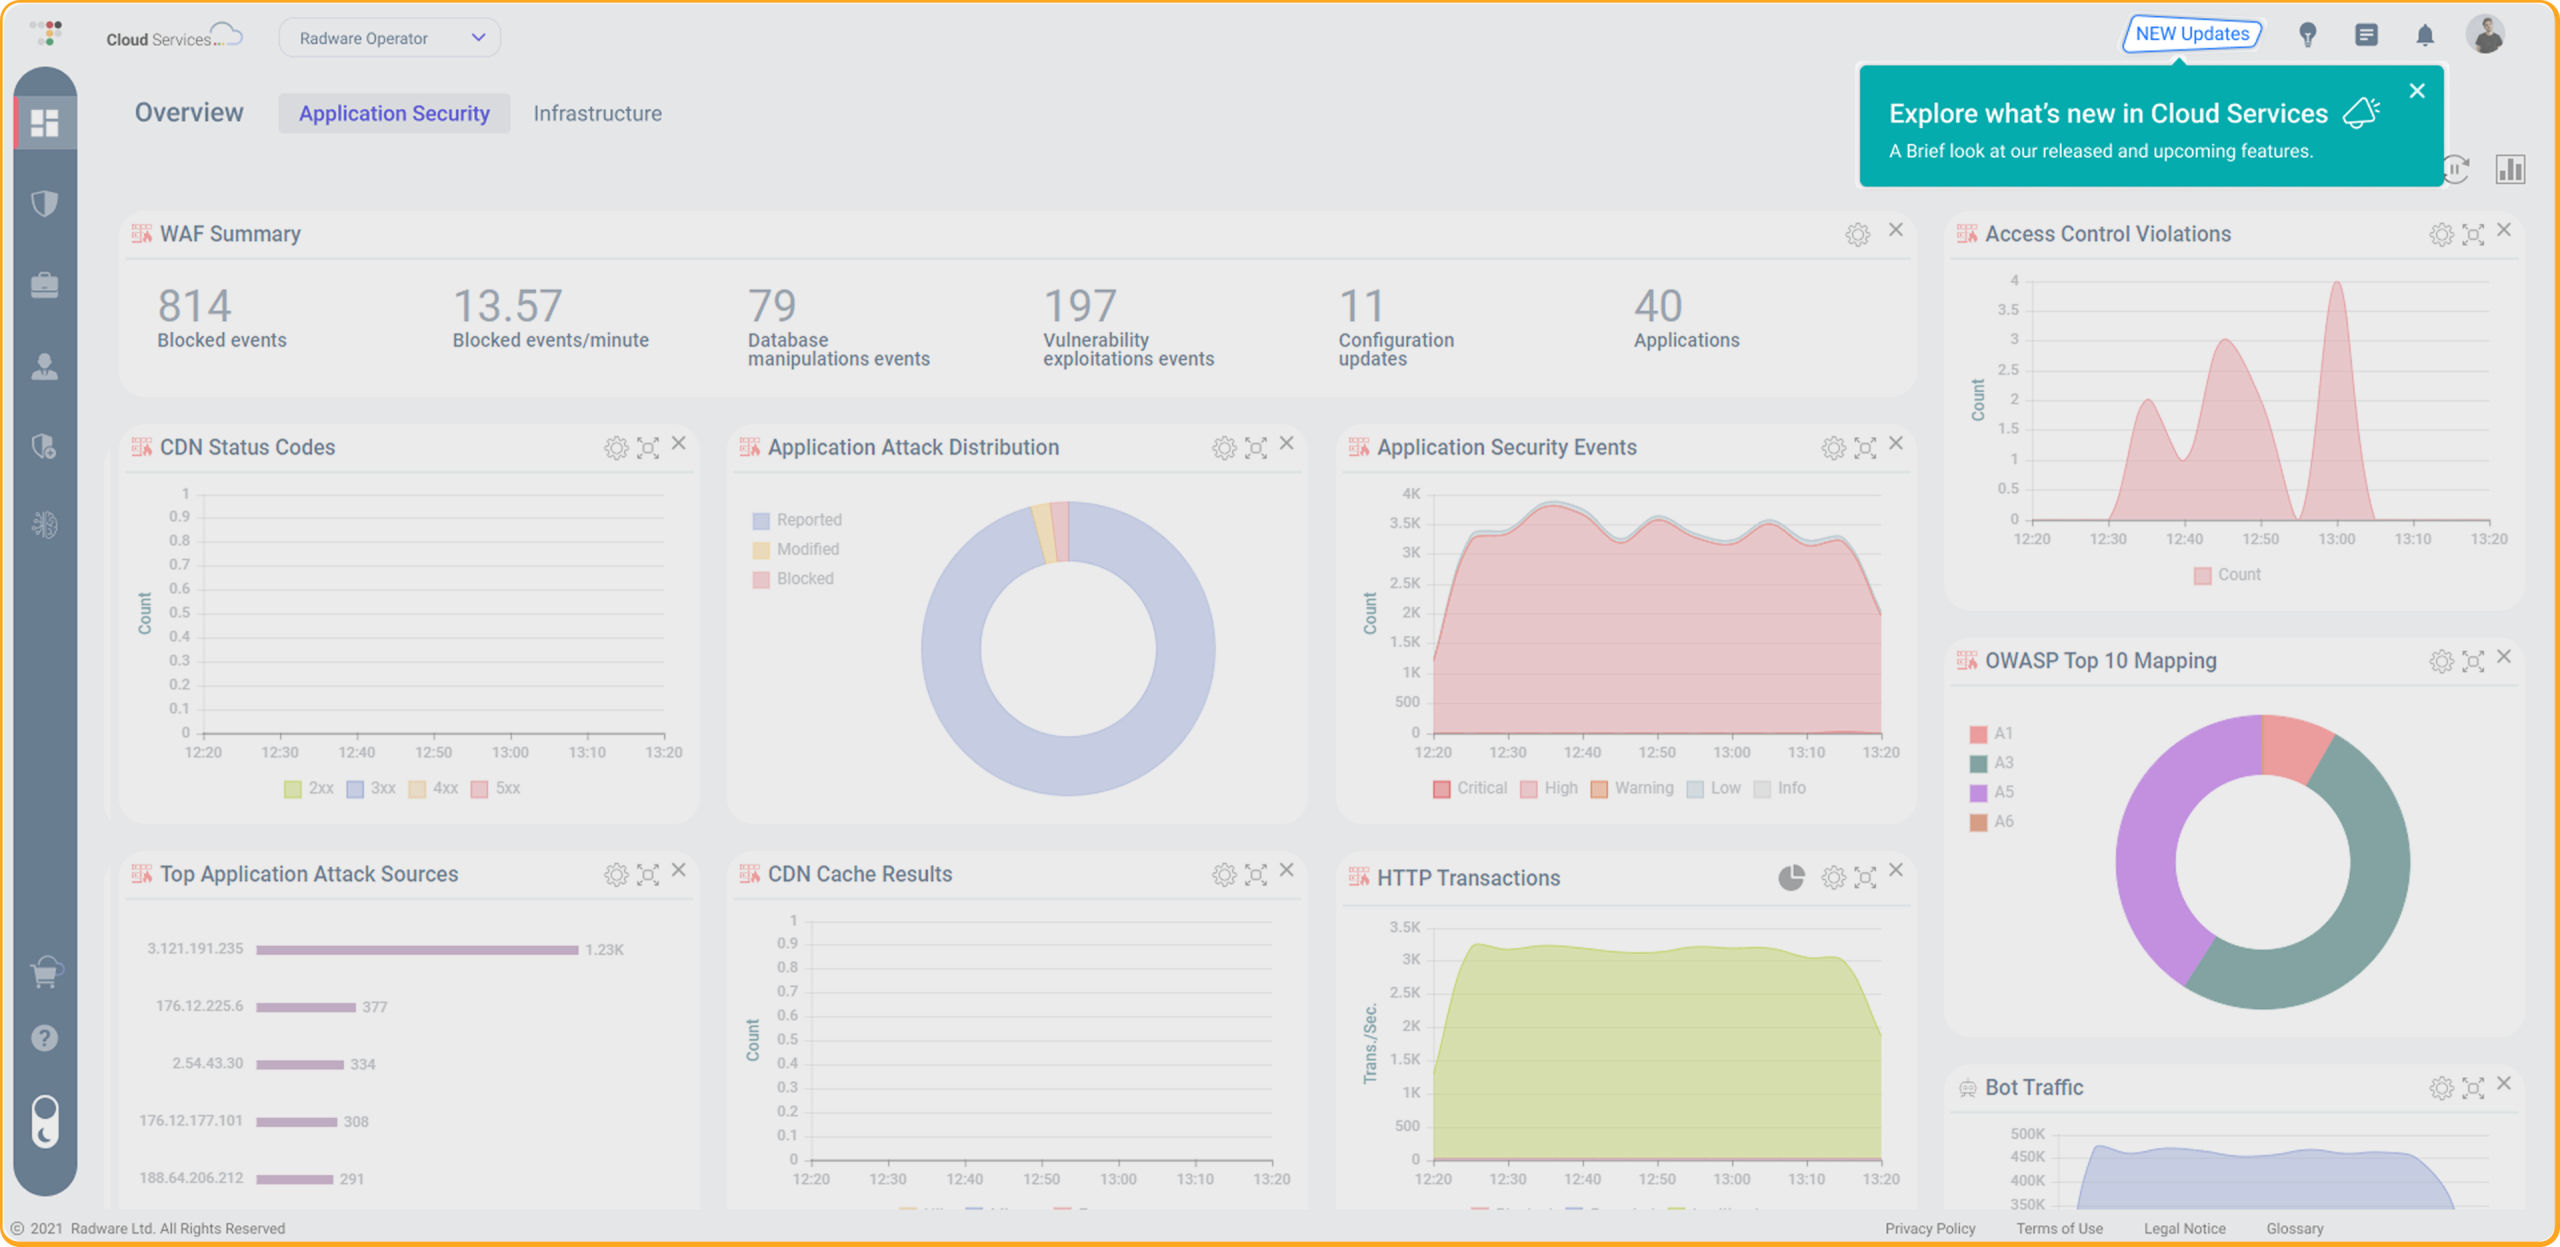Click the briefcase icon in sidebar
This screenshot has width=2560, height=1247.
pos(45,285)
